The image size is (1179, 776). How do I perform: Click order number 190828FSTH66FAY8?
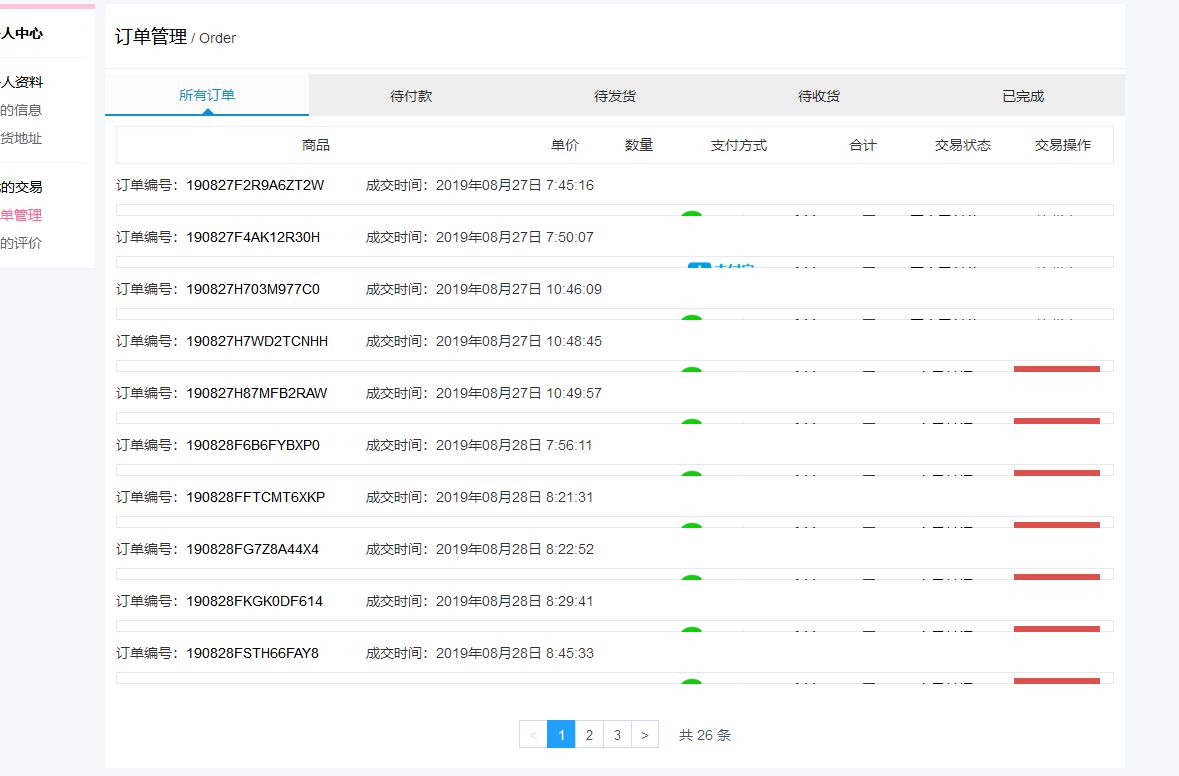[253, 653]
